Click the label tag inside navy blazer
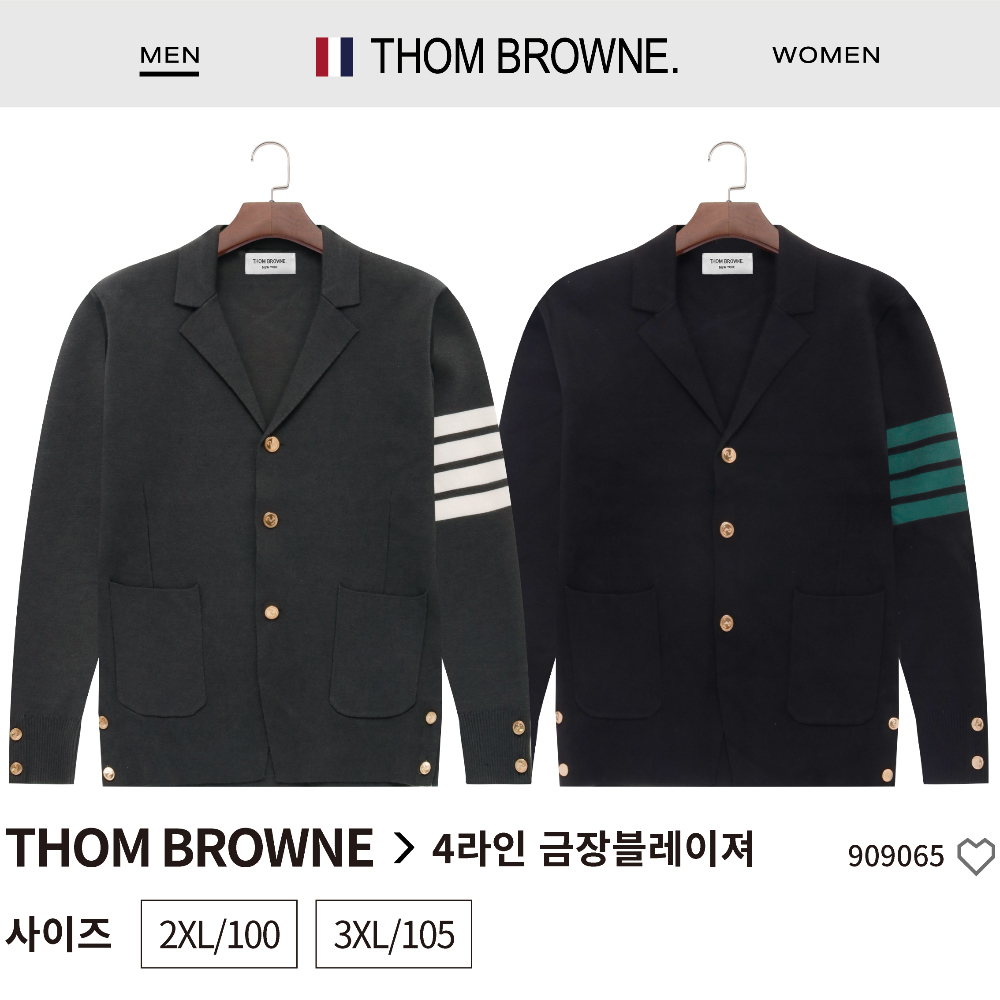 tap(727, 263)
